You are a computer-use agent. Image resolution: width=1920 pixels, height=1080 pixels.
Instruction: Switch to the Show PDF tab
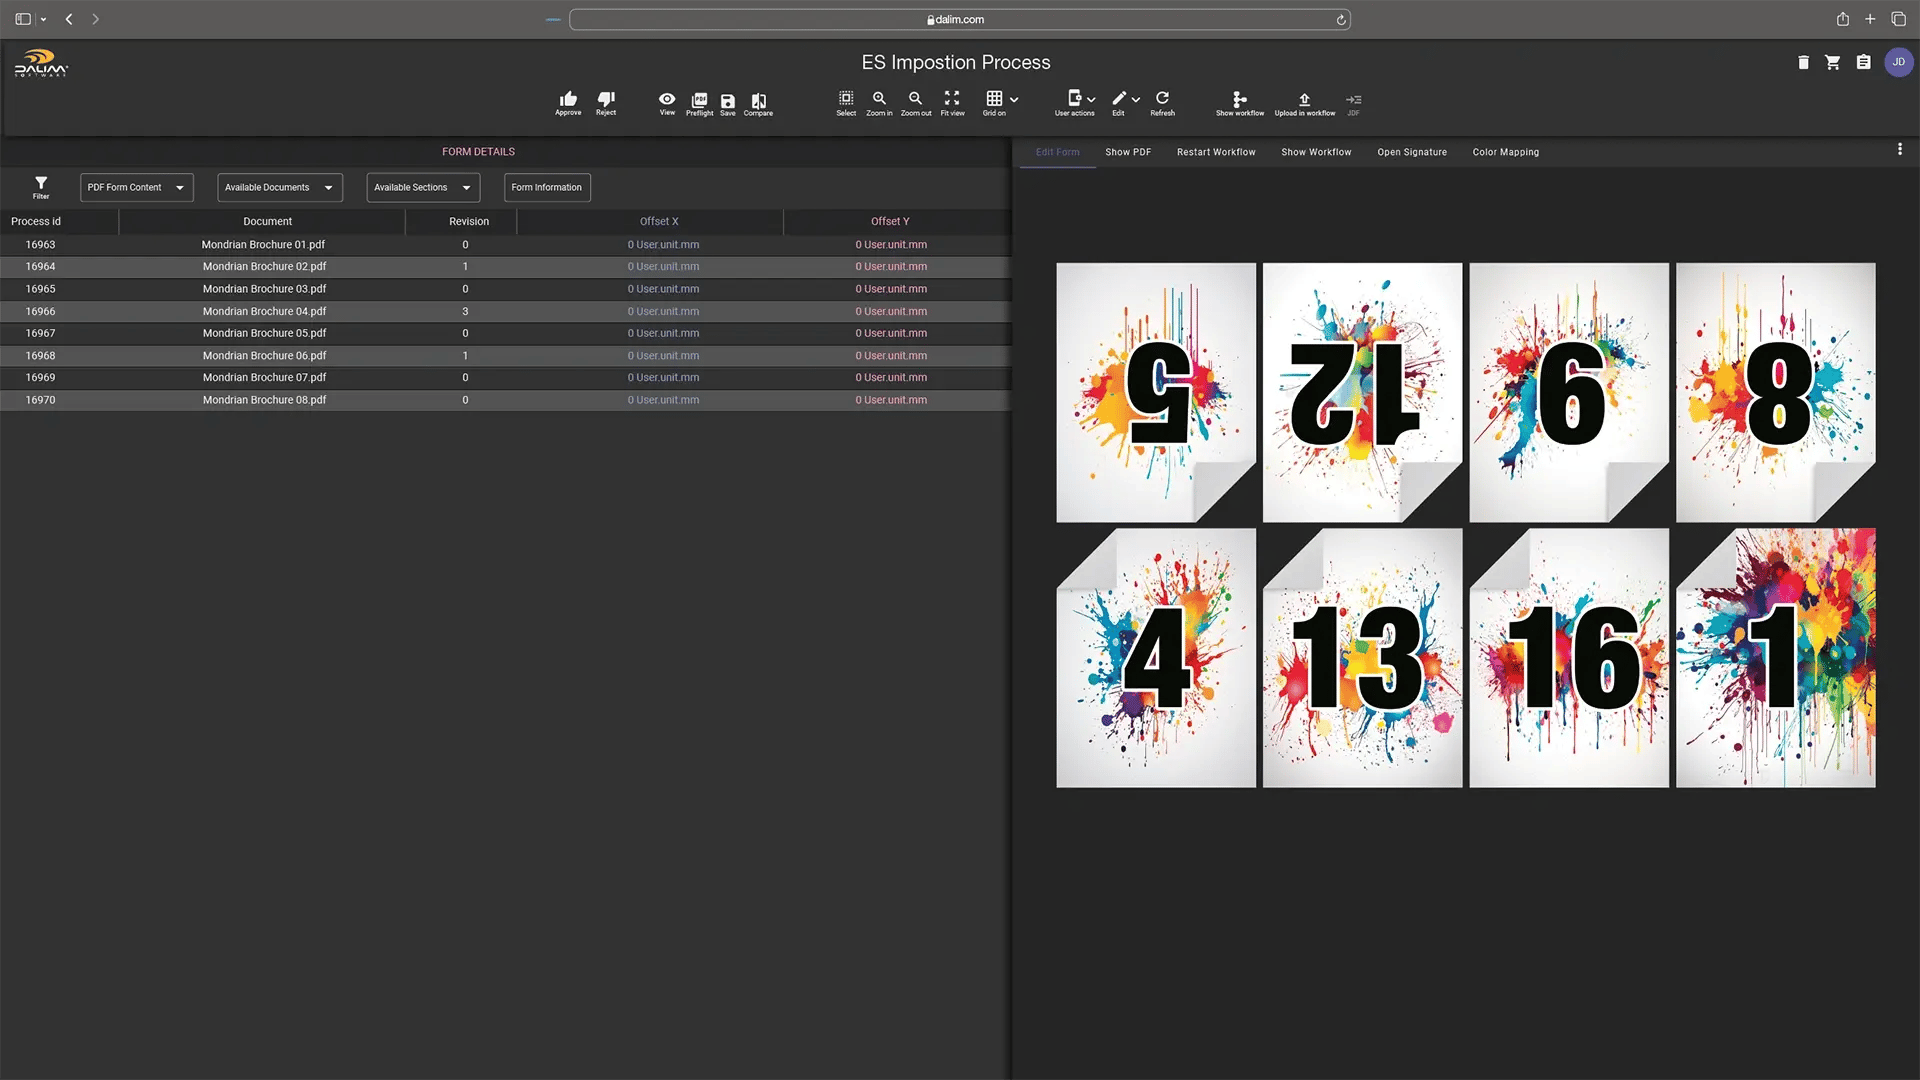pyautogui.click(x=1128, y=152)
